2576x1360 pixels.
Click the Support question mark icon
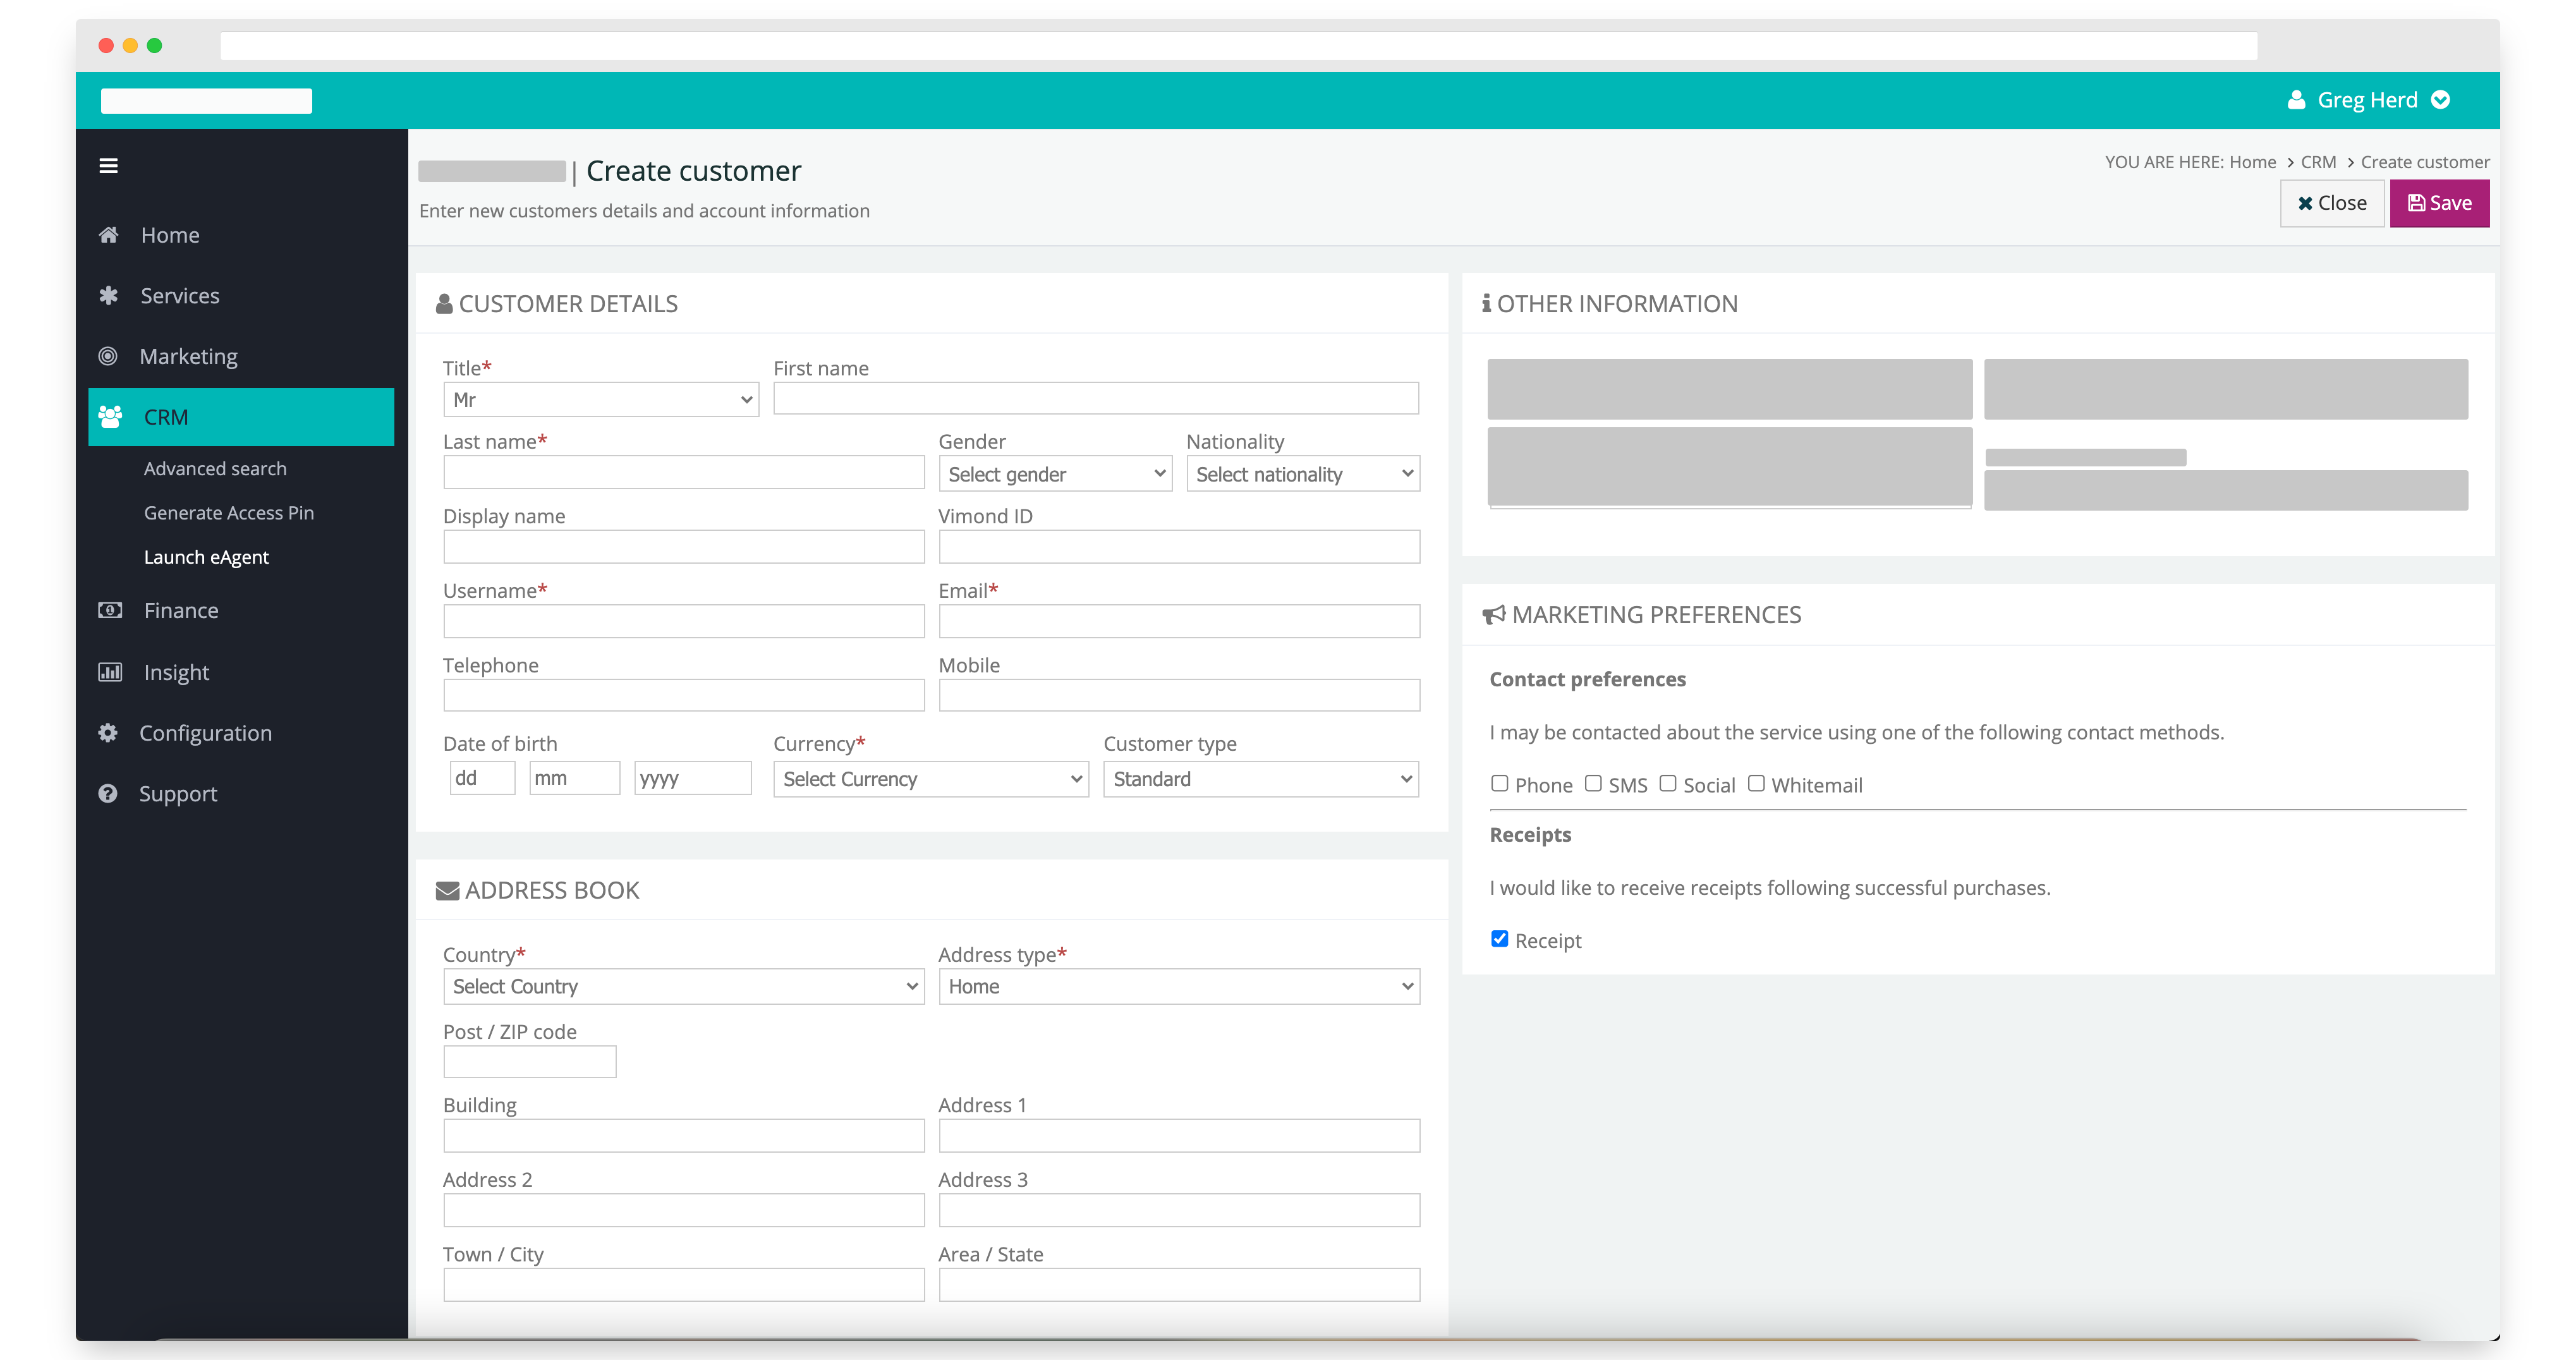[108, 794]
